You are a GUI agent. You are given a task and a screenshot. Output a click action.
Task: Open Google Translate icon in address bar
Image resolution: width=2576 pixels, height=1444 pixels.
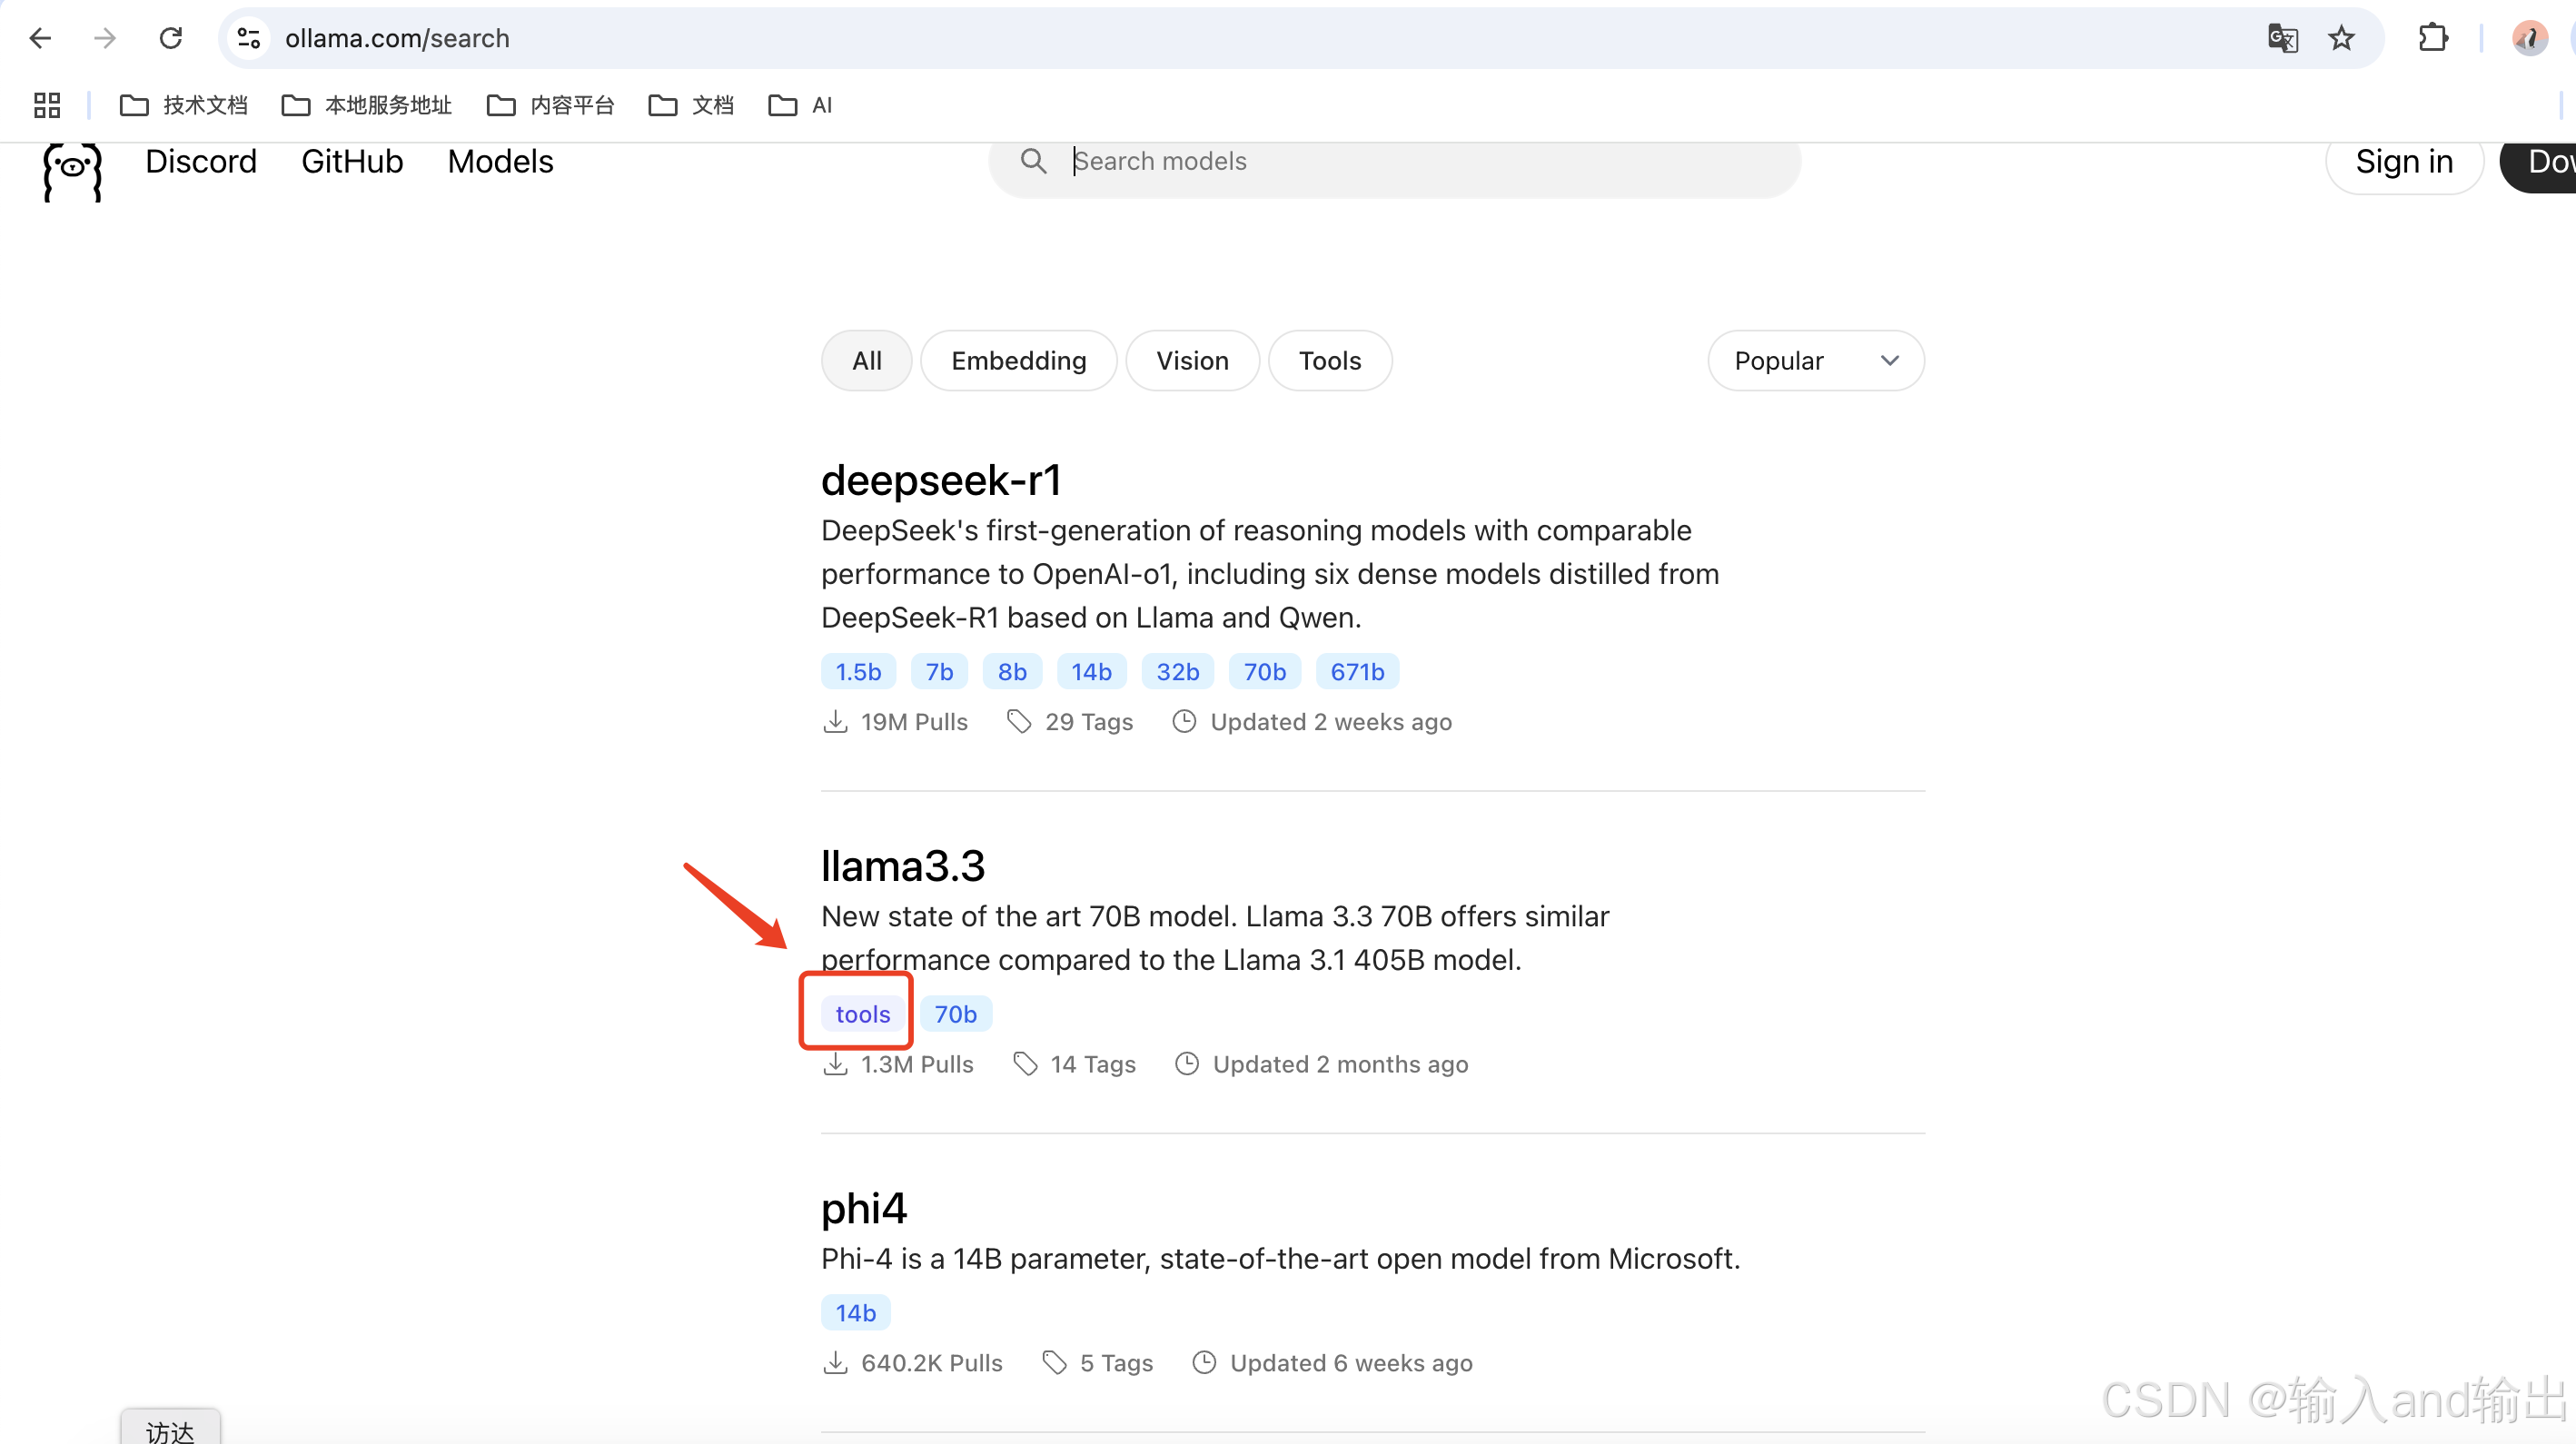2282,38
